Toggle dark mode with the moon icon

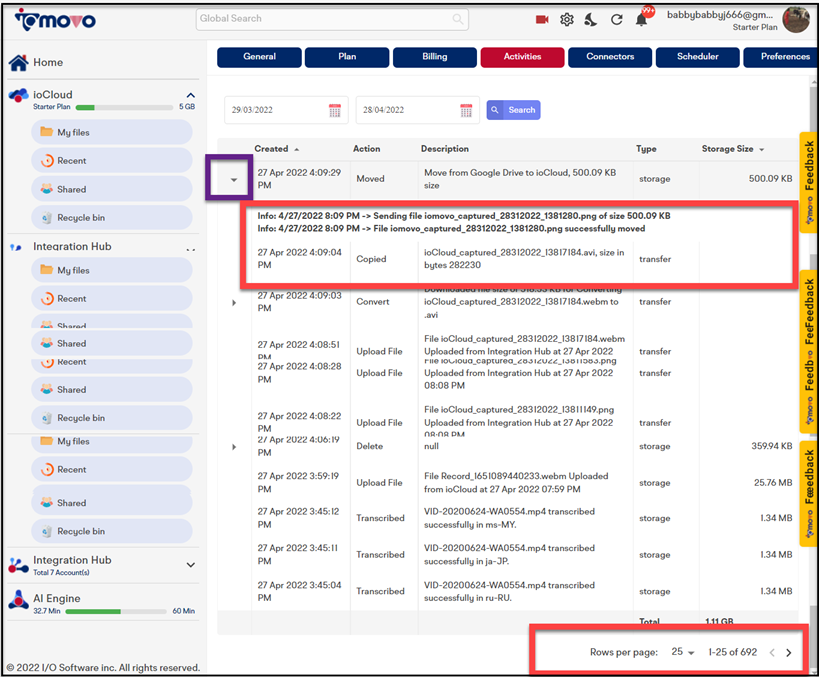[591, 20]
